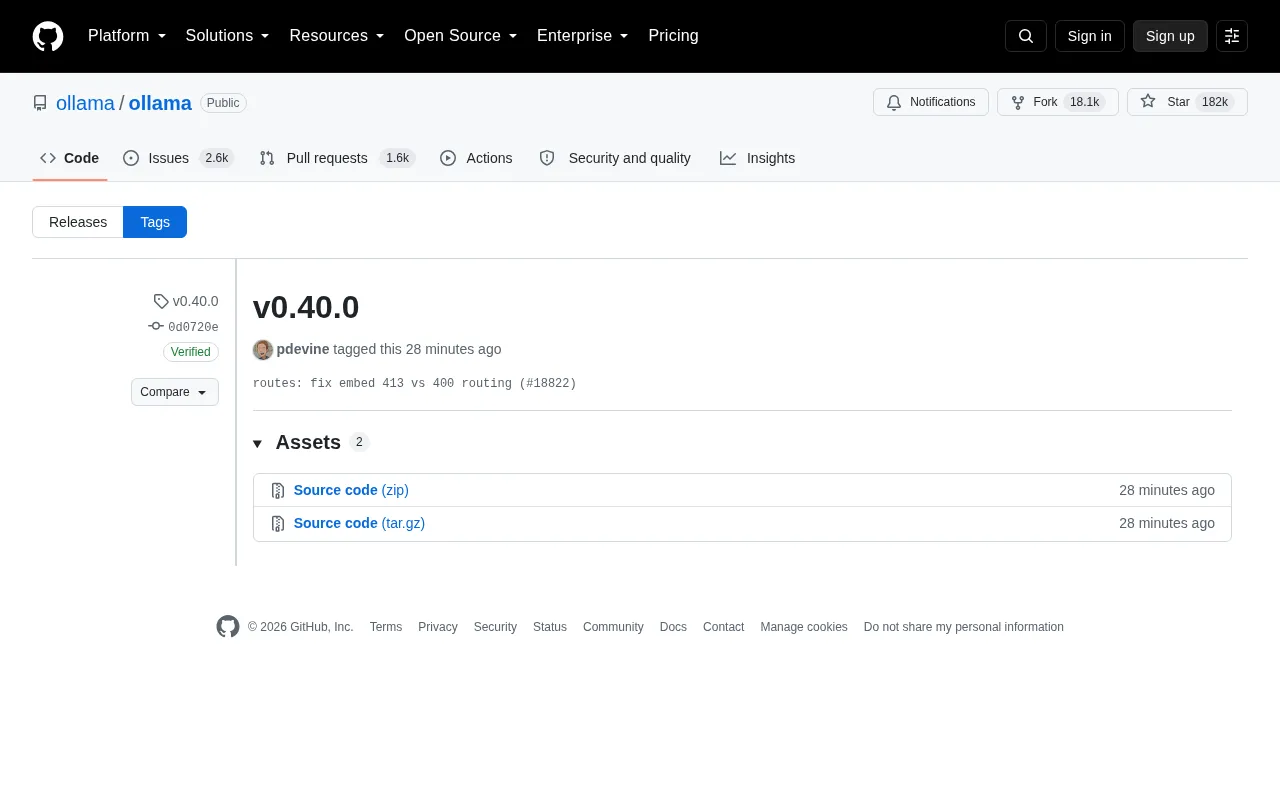Download Source code (tar.gz)
Viewport: 1280px width, 800px height.
359,523
